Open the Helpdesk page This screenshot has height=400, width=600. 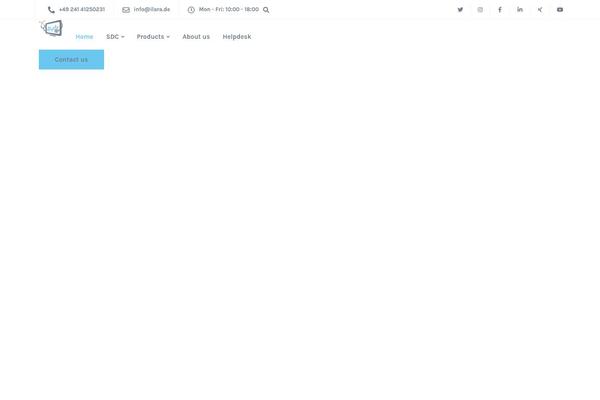[x=237, y=37]
